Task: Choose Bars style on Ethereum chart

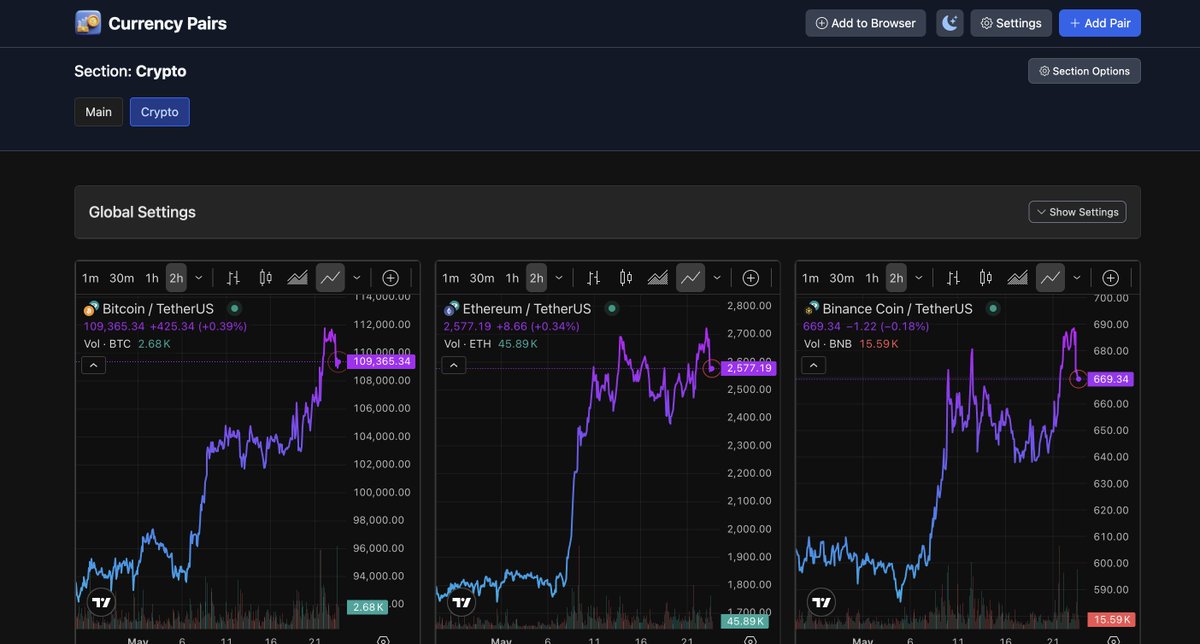Action: tap(593, 278)
